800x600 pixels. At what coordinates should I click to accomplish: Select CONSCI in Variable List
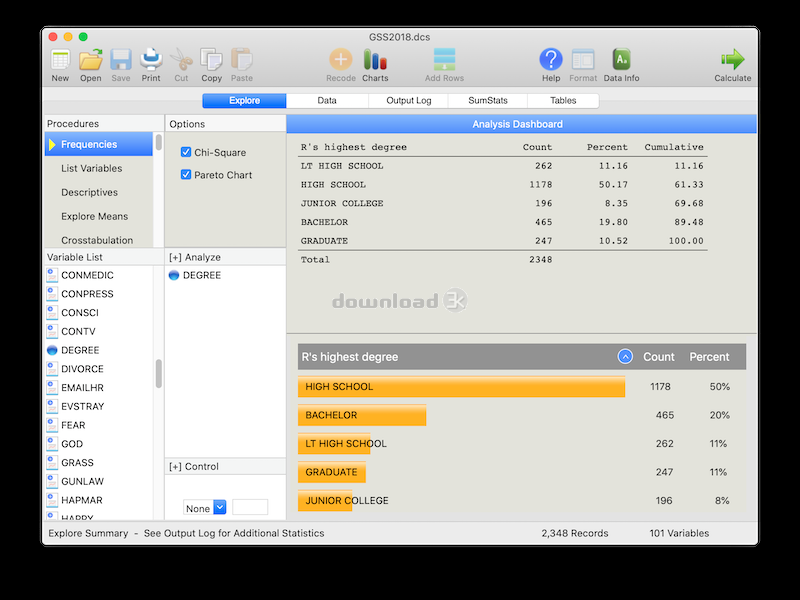[x=80, y=313]
